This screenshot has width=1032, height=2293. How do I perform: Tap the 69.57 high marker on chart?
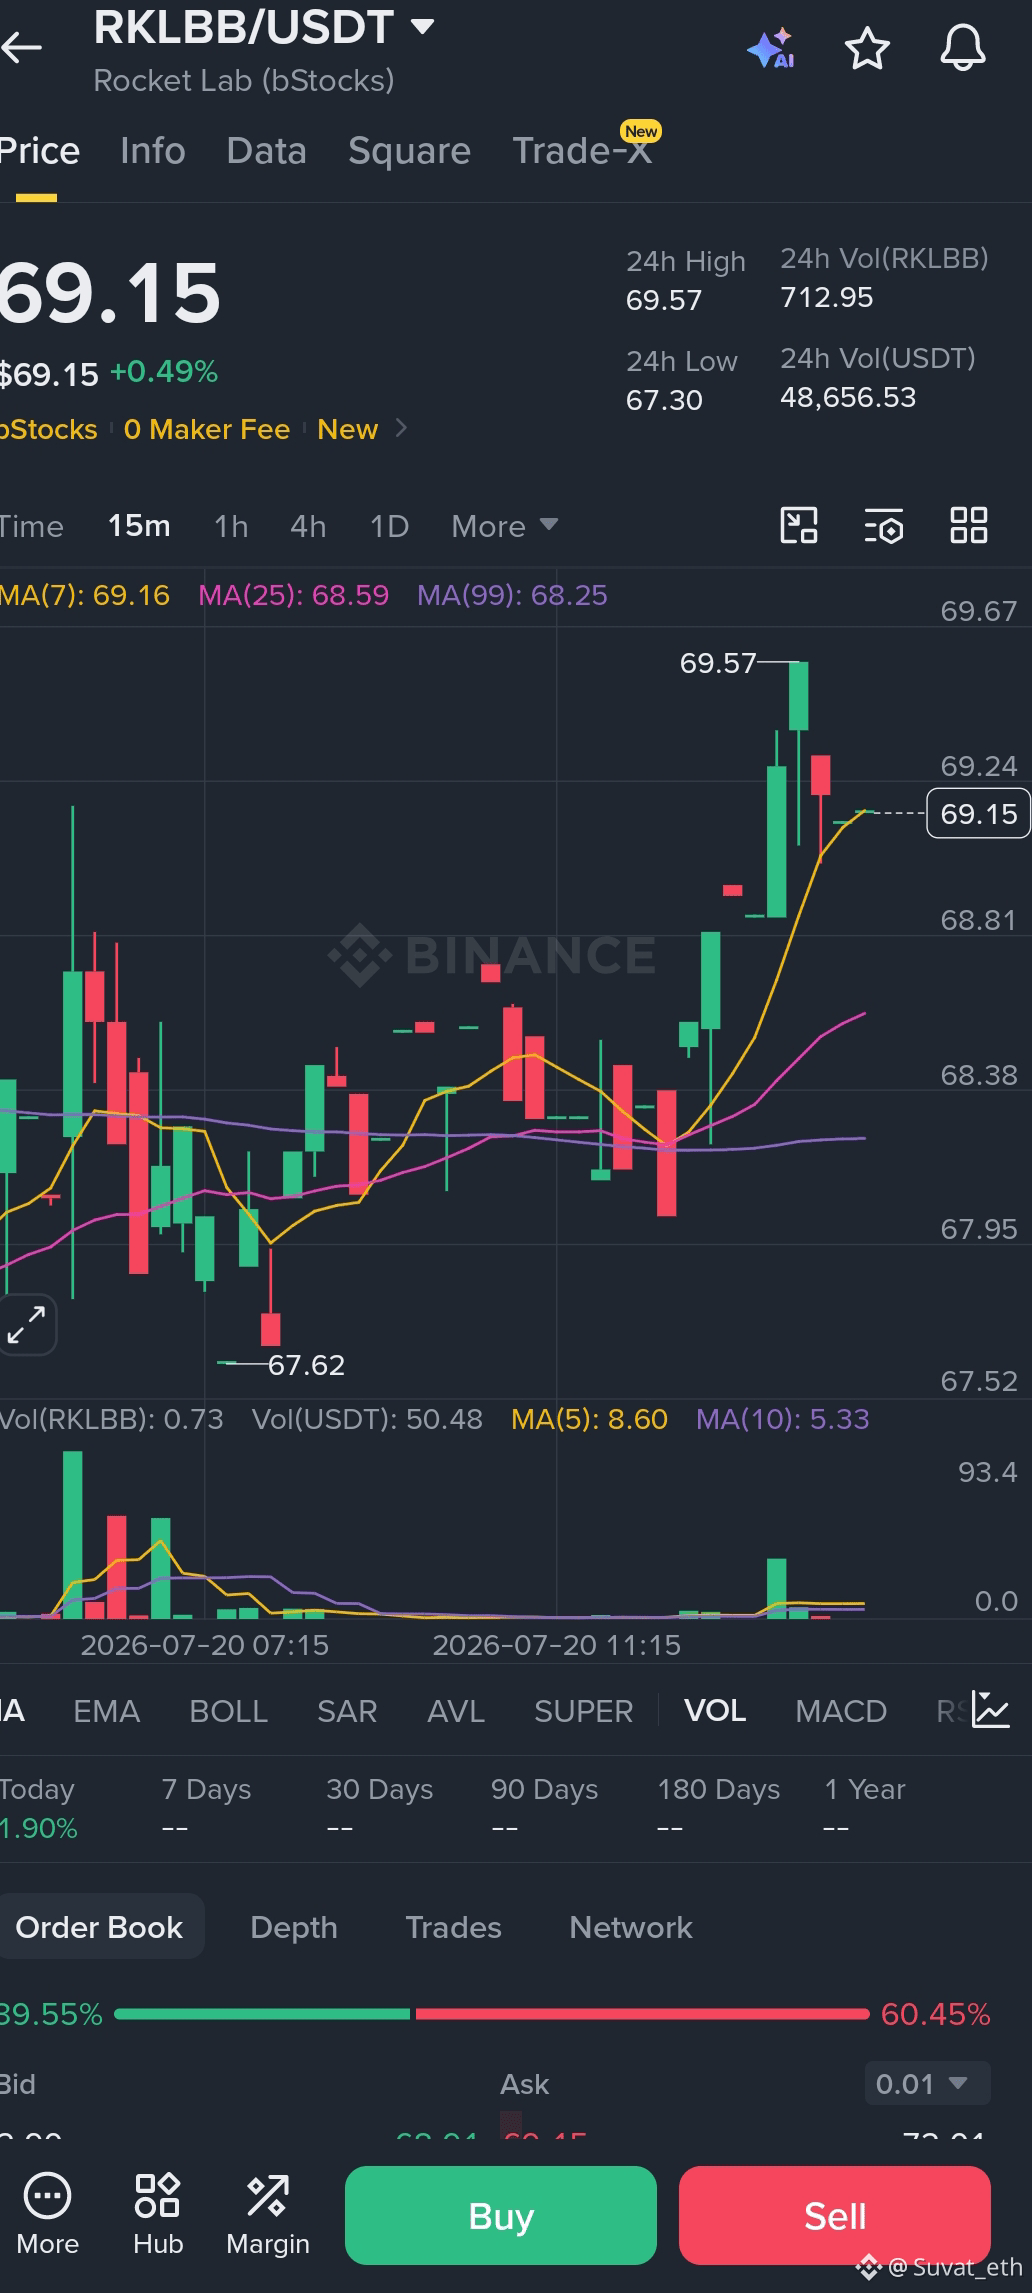tap(718, 663)
